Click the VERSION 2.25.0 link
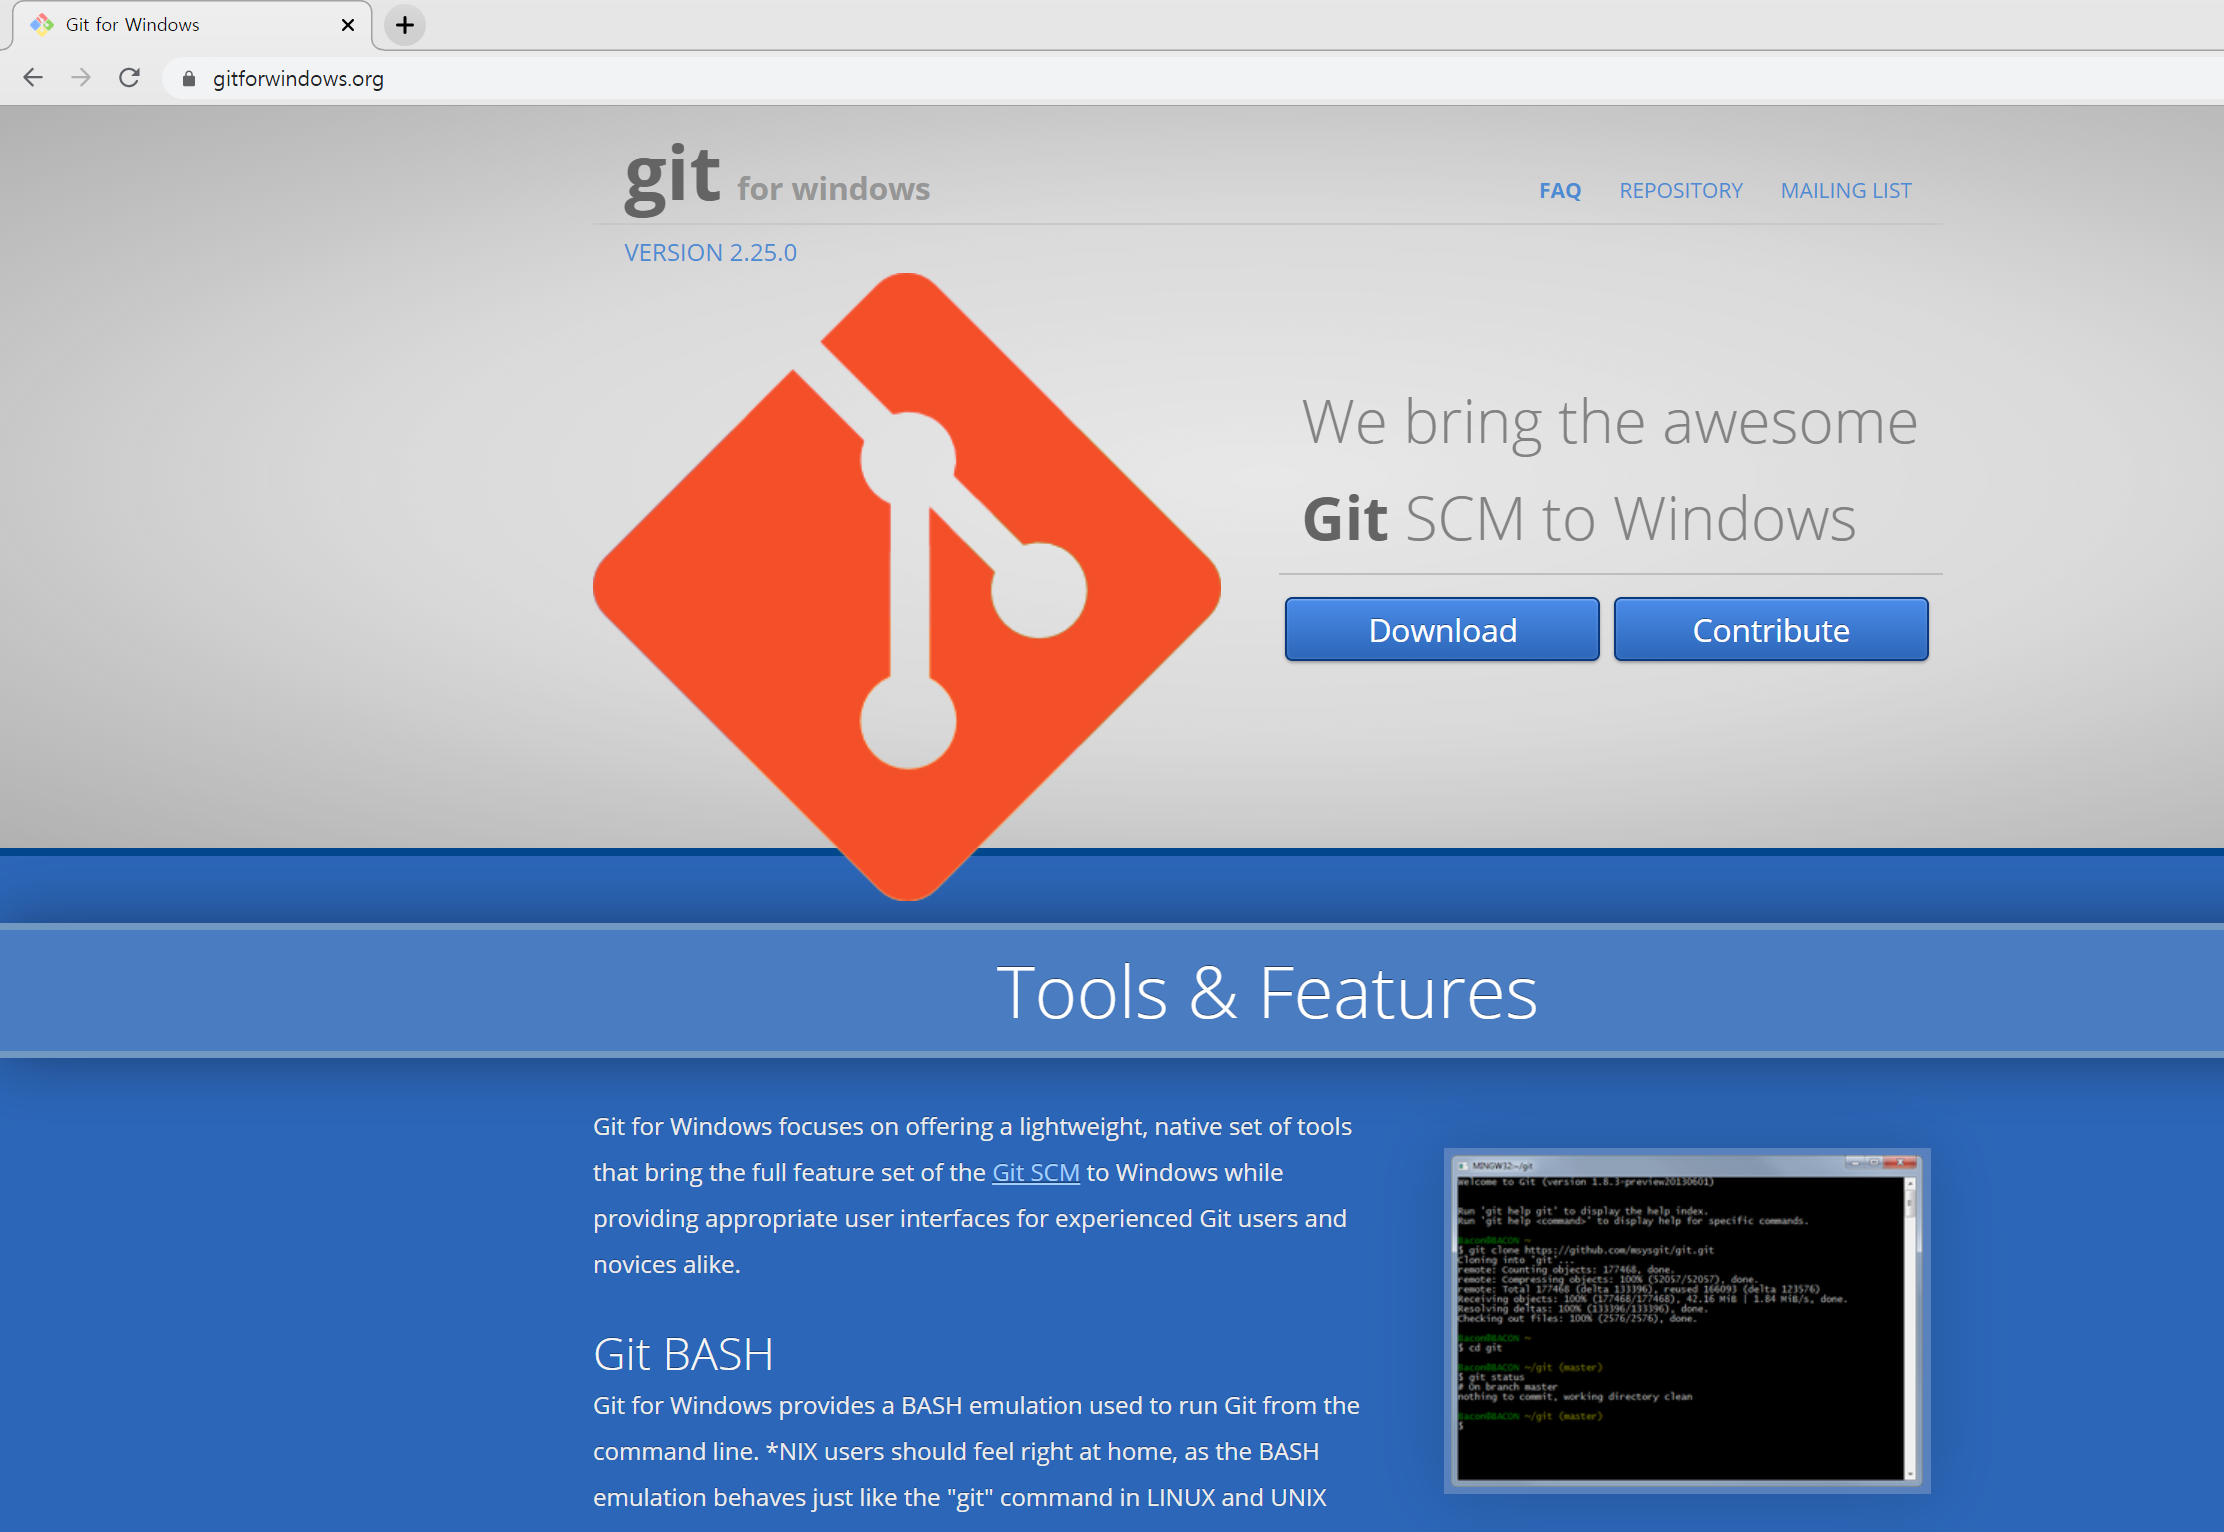The height and width of the screenshot is (1532, 2224). pos(710,253)
